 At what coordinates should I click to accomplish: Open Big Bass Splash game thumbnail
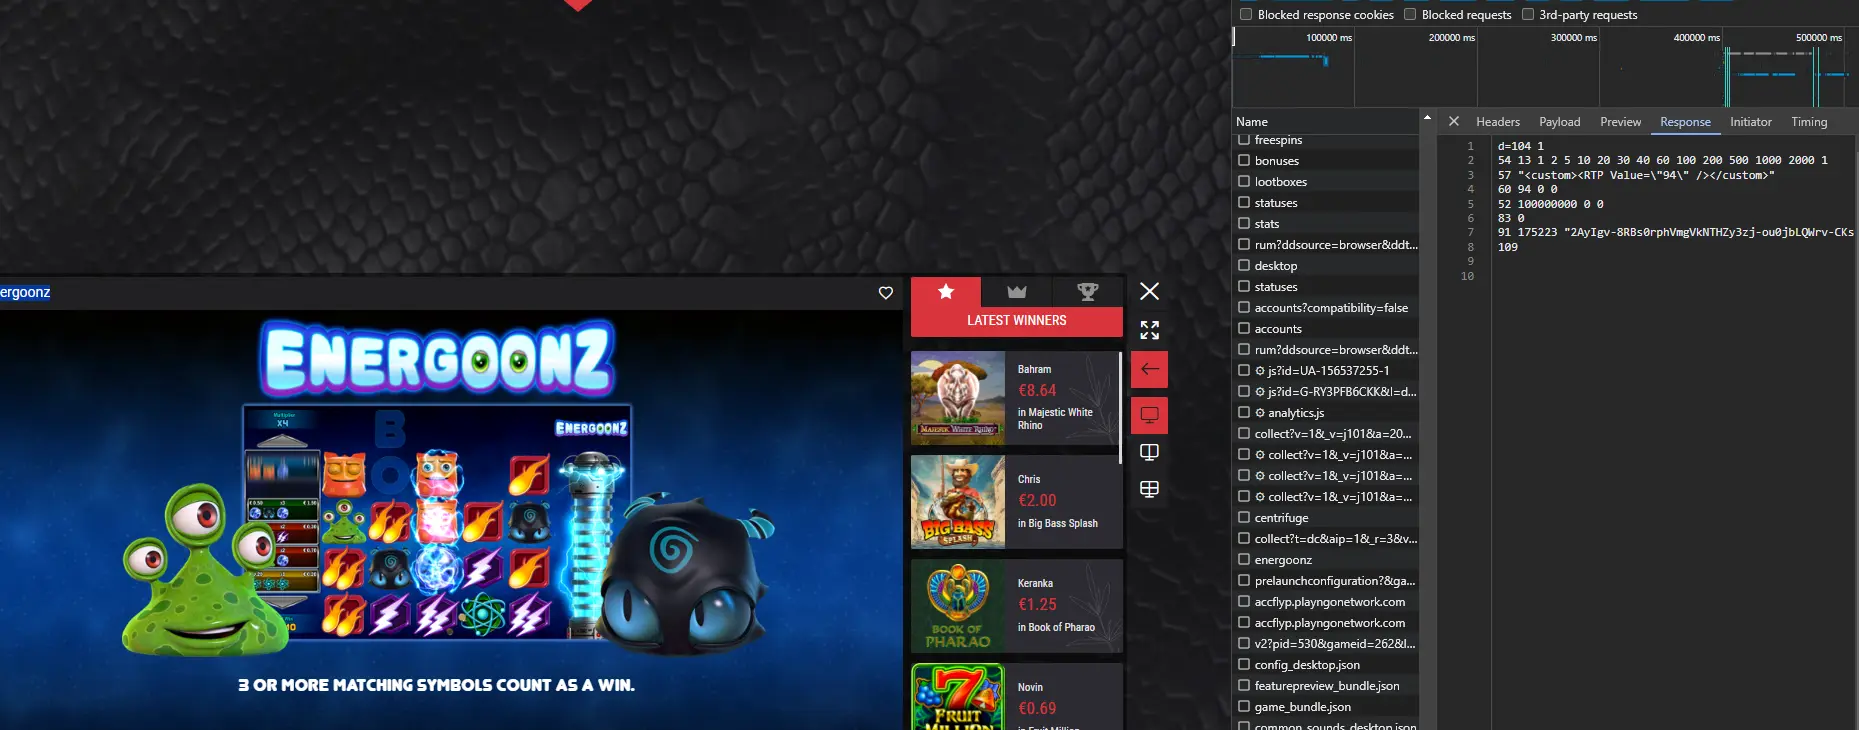pos(958,502)
